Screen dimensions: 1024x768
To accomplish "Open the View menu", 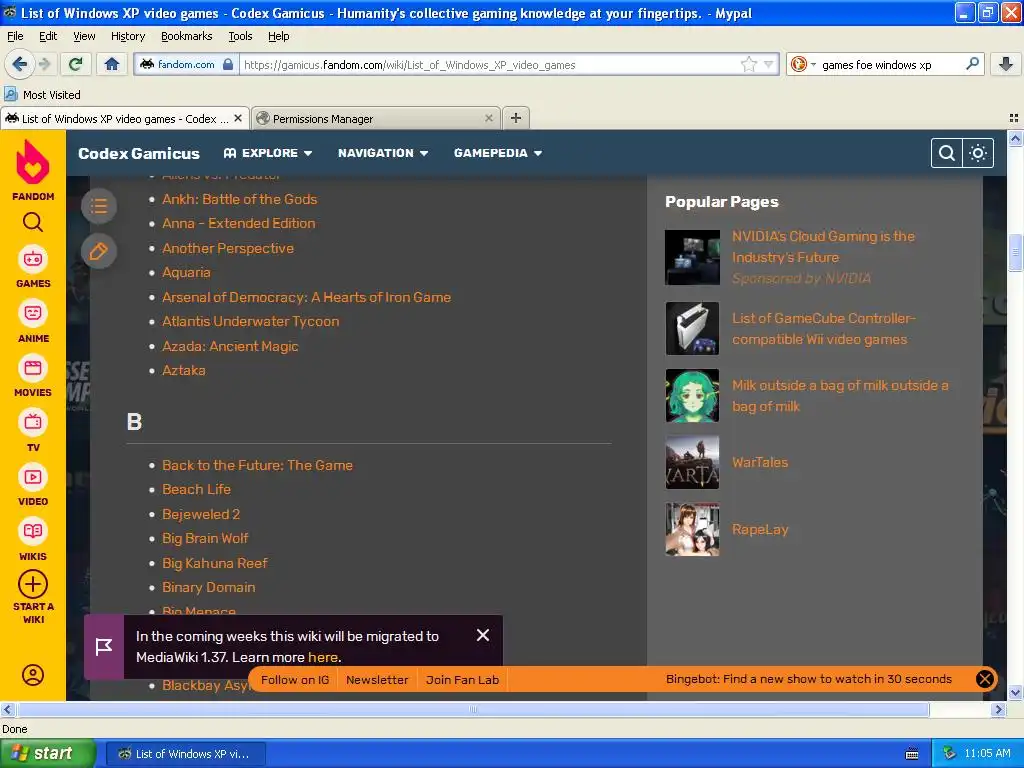I will point(84,36).
